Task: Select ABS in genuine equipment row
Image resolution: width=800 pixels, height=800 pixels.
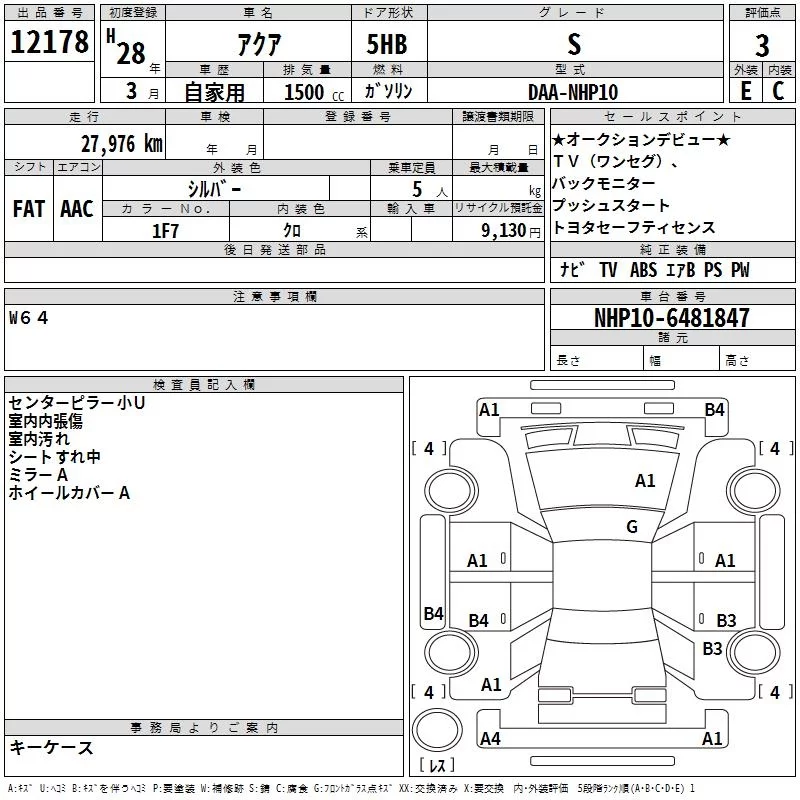Action: point(643,269)
